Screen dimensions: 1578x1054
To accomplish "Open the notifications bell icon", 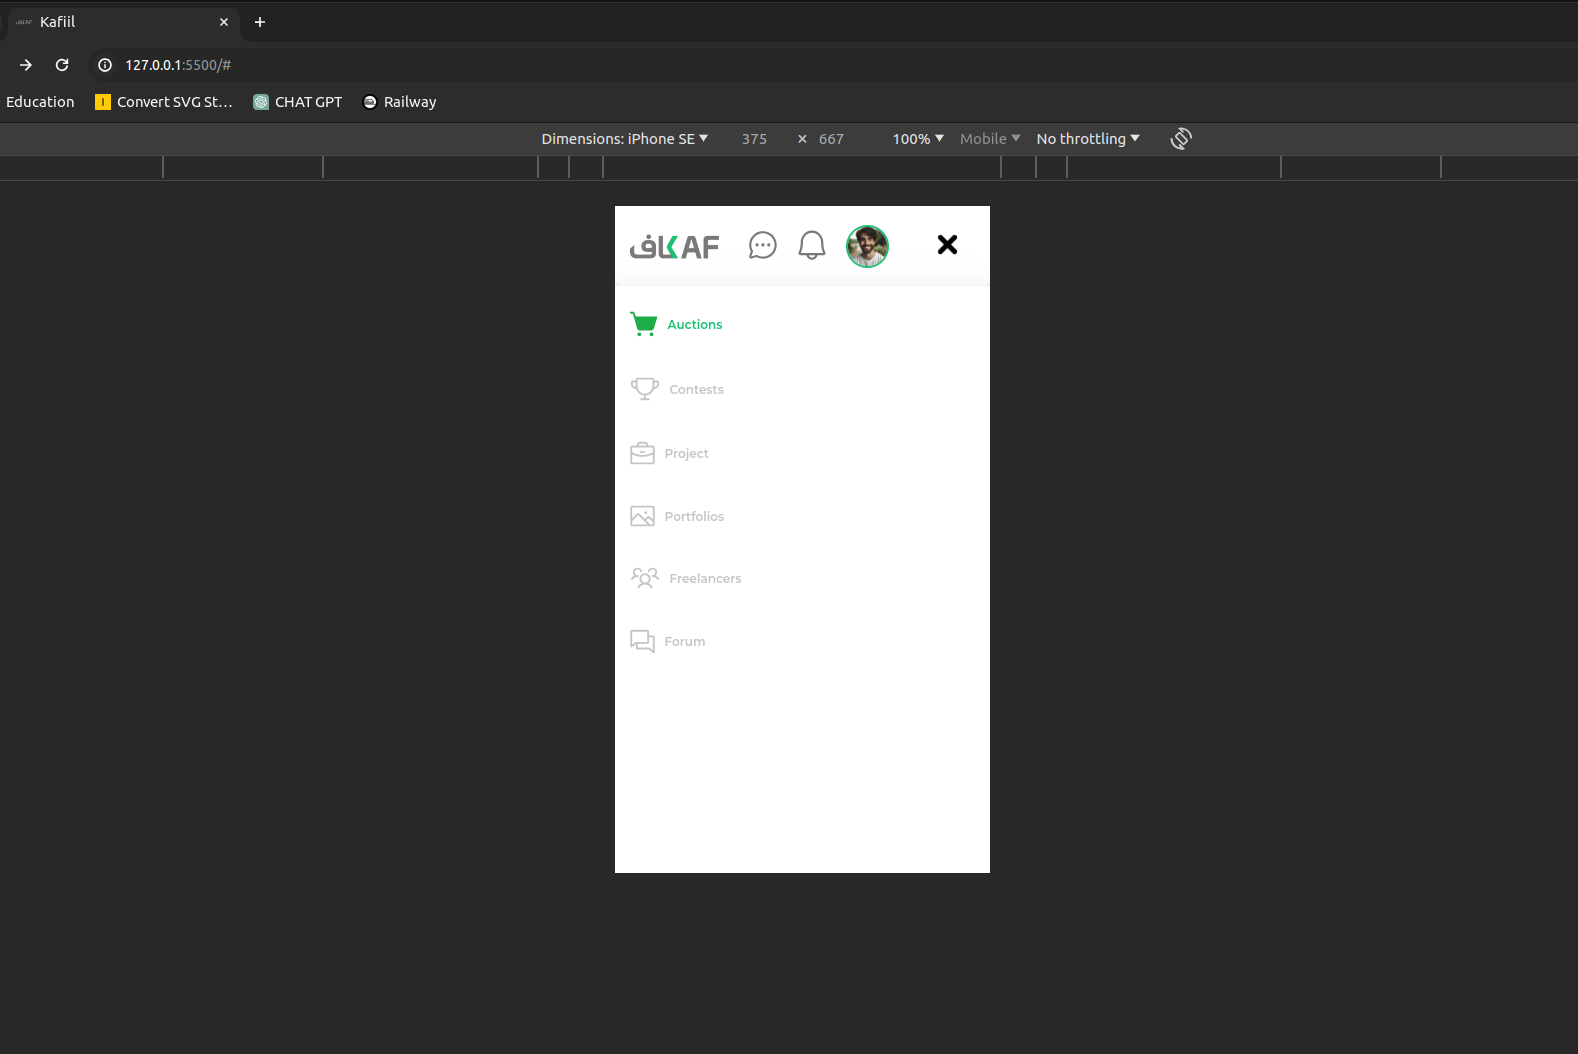I will (812, 245).
